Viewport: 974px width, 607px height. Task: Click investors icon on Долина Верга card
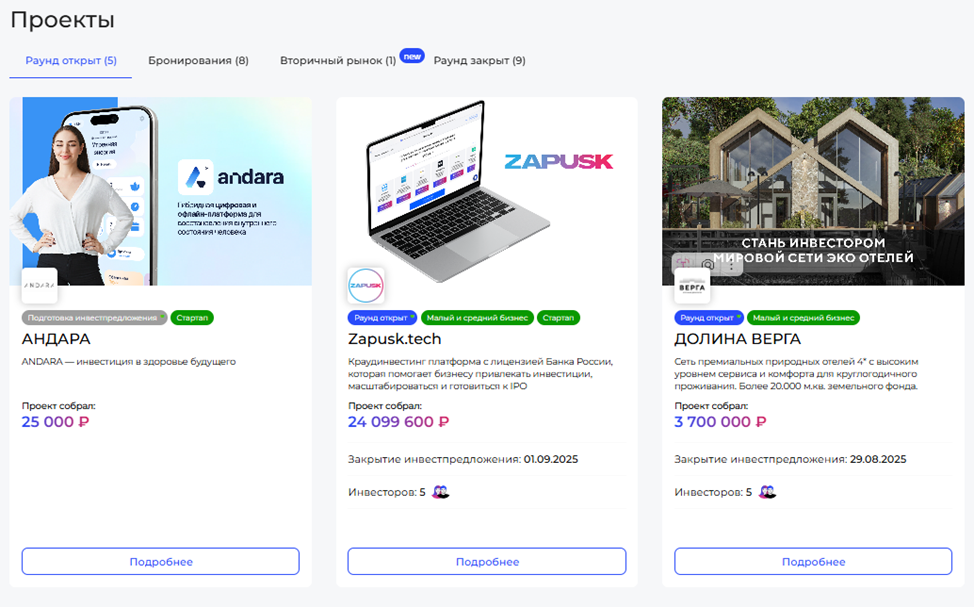767,492
